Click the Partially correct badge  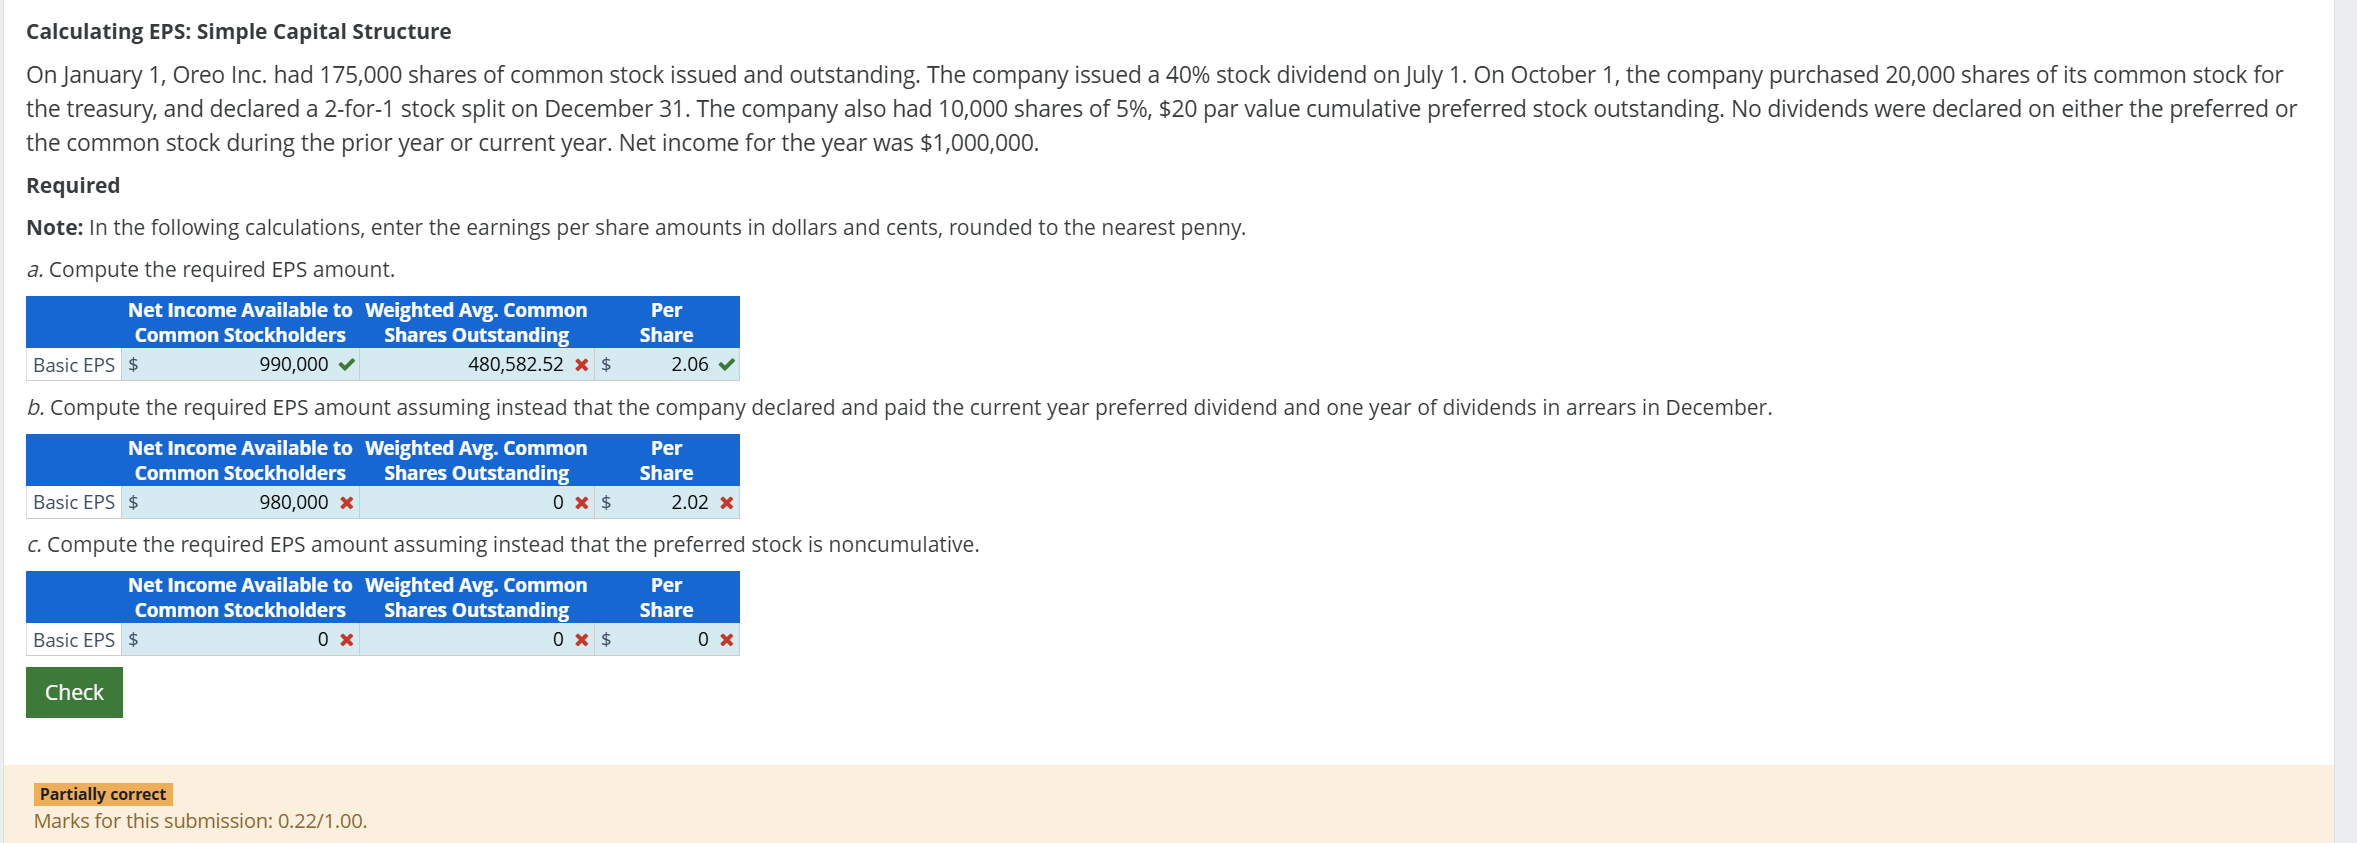102,793
